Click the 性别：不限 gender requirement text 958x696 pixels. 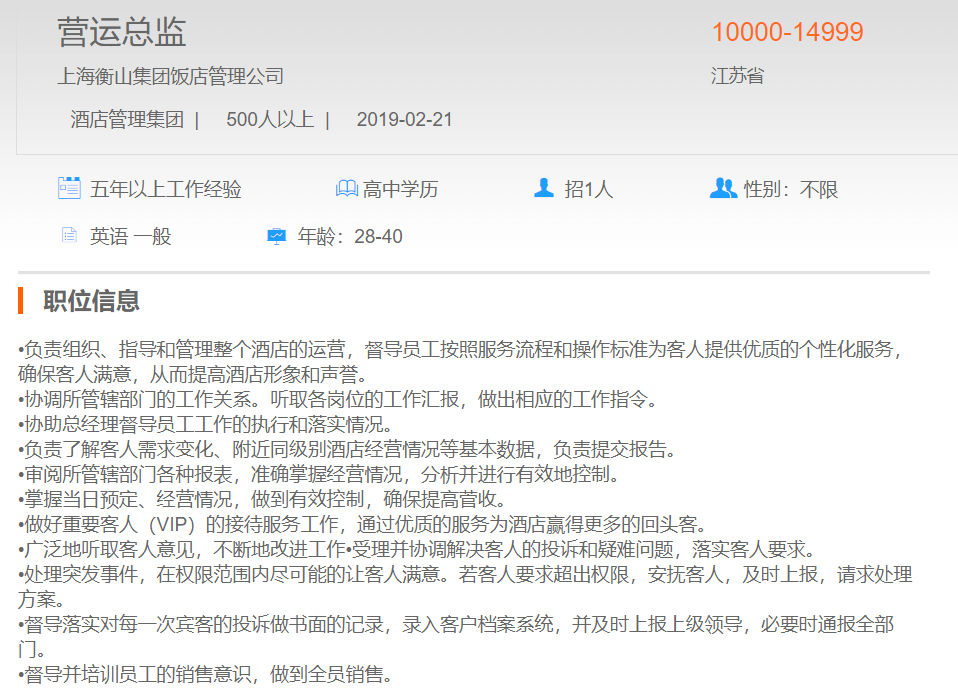[x=791, y=189]
